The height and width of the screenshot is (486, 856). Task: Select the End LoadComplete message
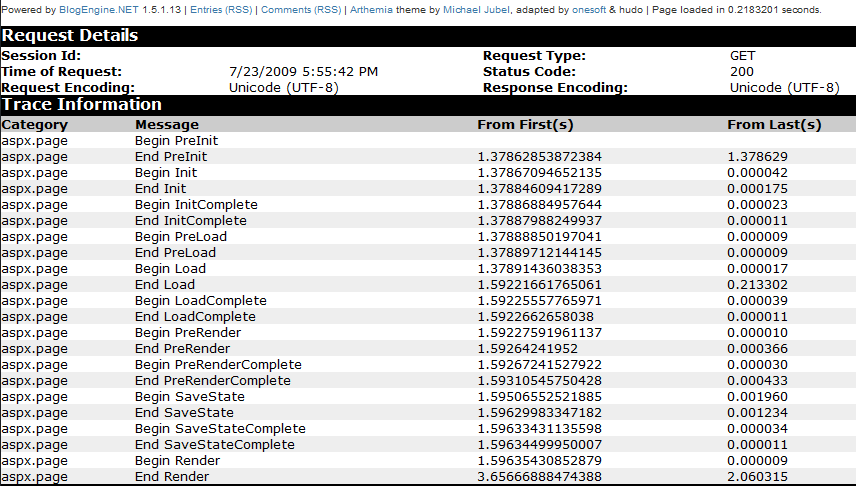pos(195,317)
